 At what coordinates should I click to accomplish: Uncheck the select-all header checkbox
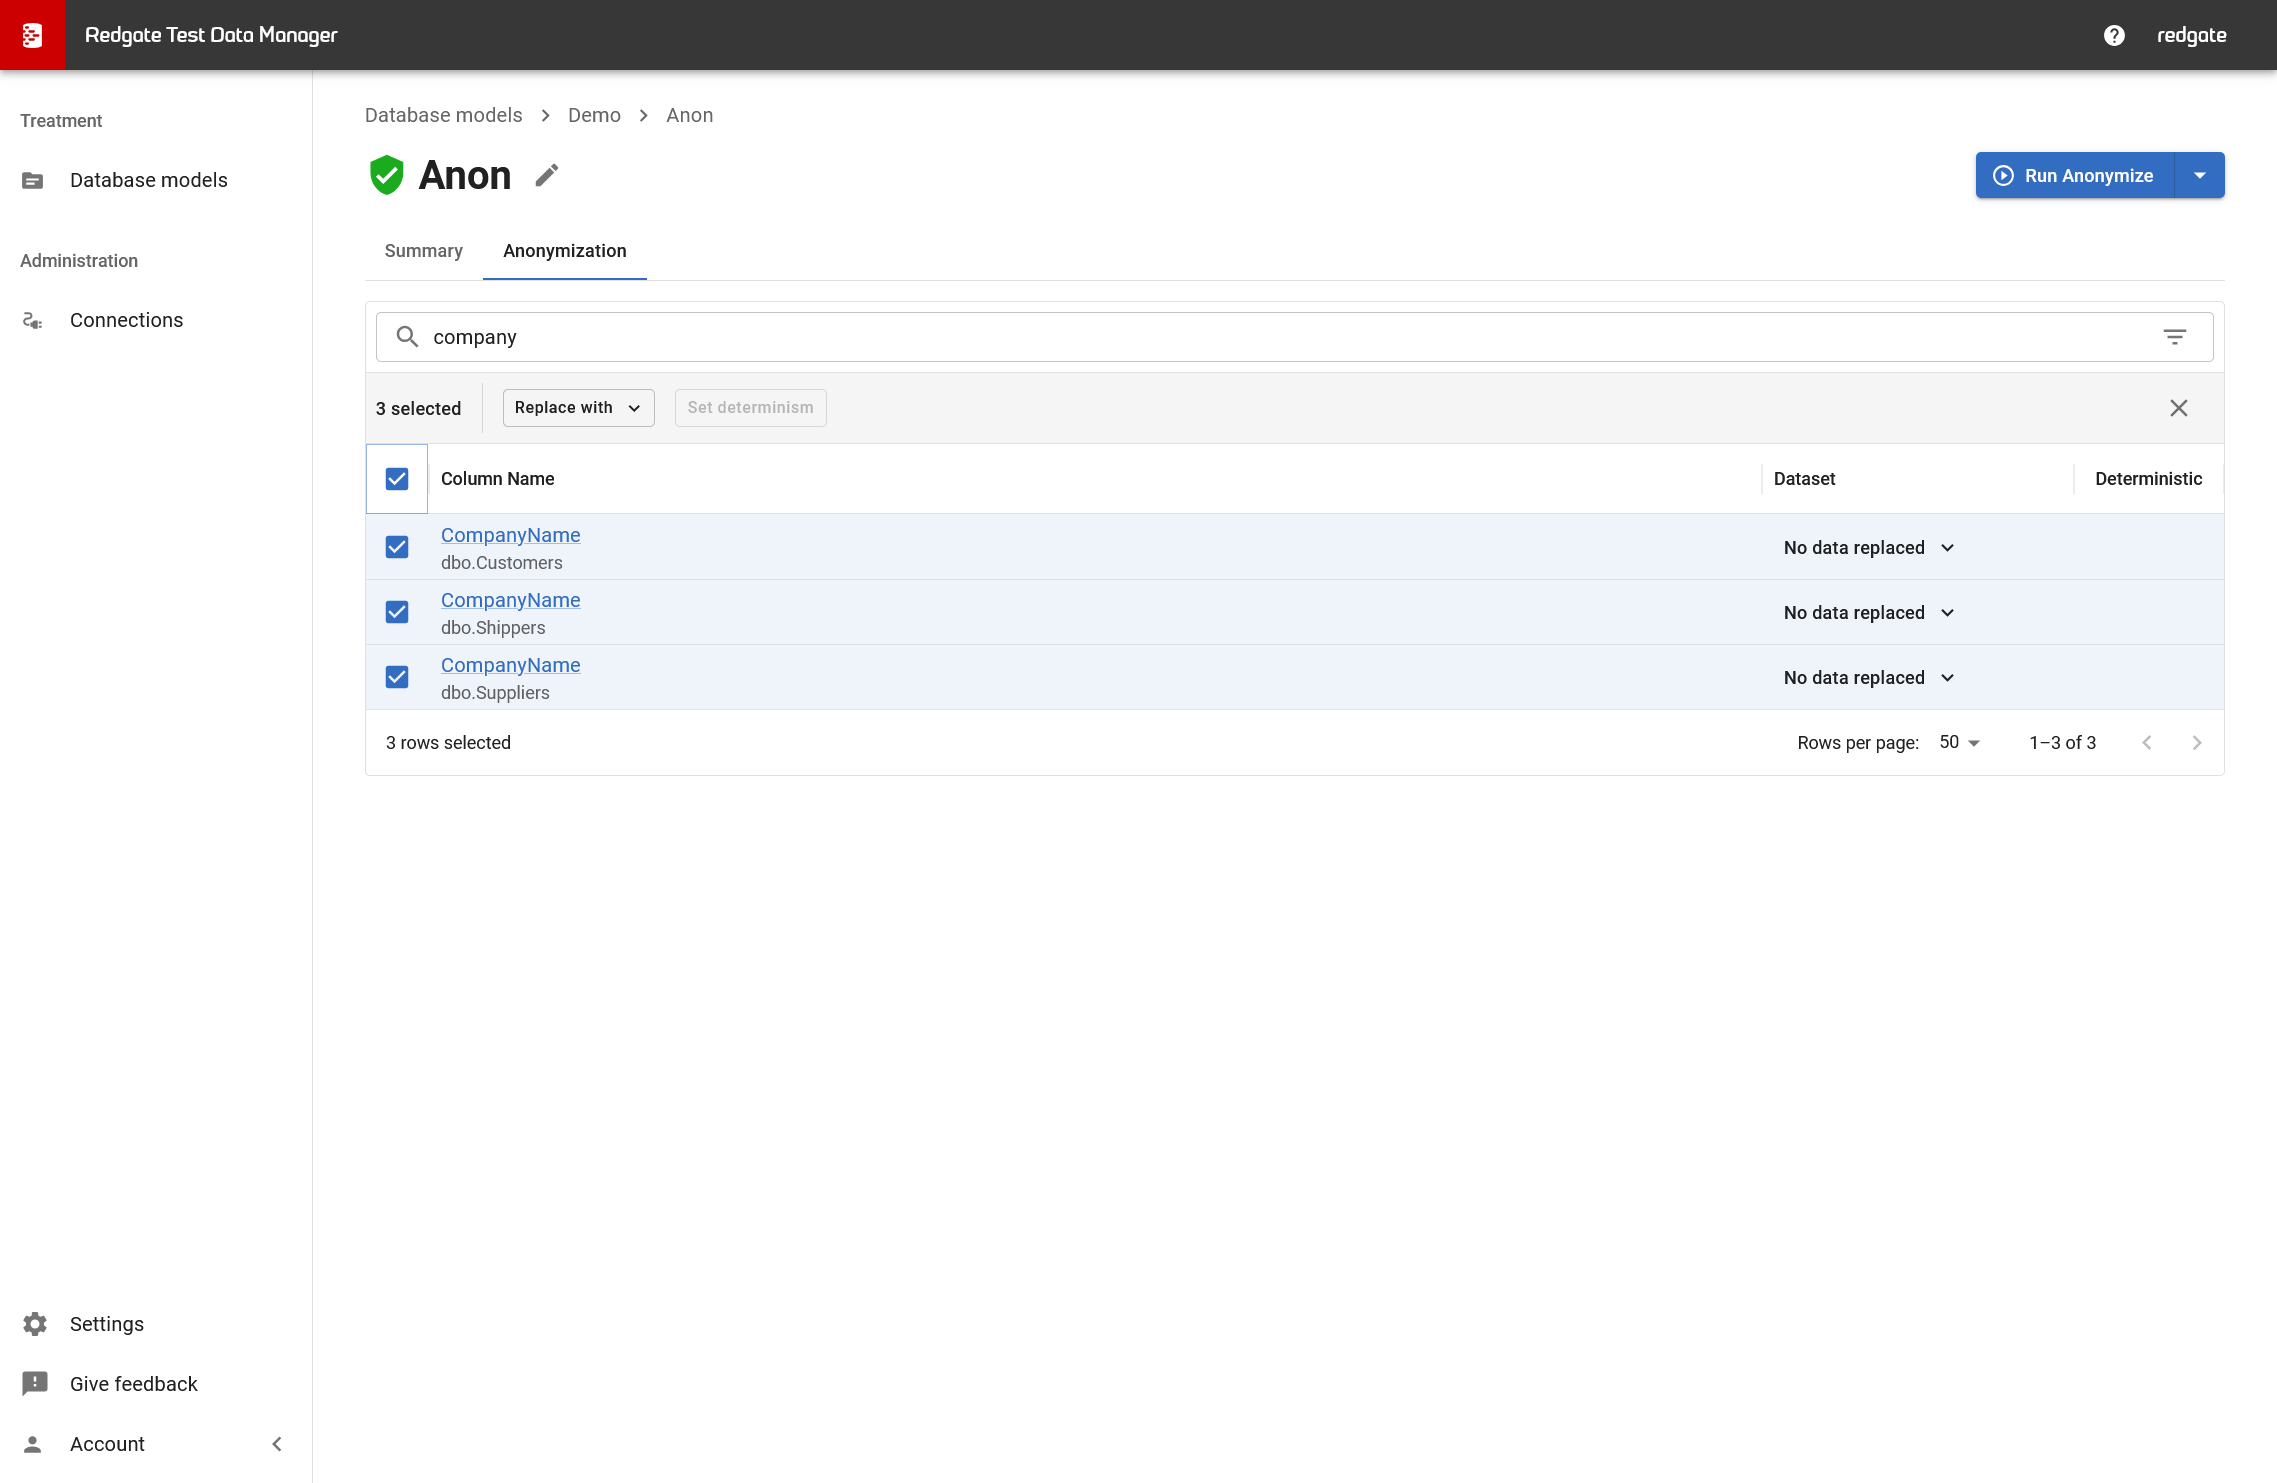[397, 479]
